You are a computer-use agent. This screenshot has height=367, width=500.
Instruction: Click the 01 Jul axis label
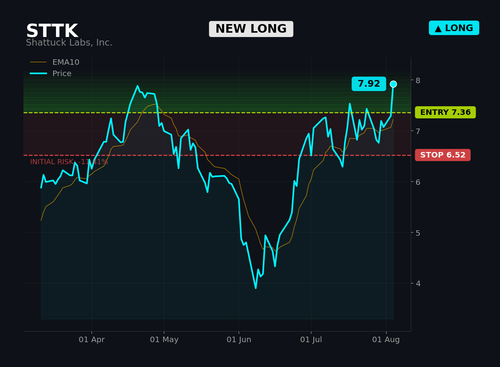(311, 340)
